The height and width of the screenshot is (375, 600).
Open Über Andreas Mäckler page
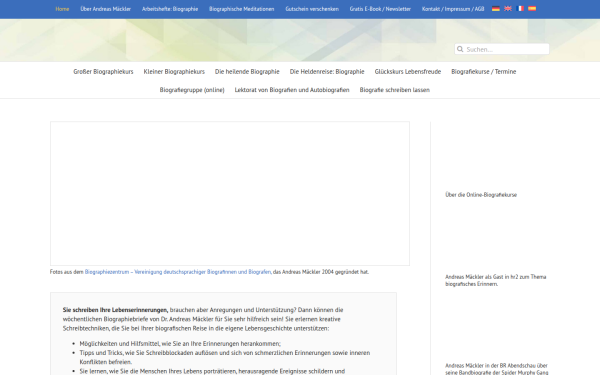(x=106, y=9)
